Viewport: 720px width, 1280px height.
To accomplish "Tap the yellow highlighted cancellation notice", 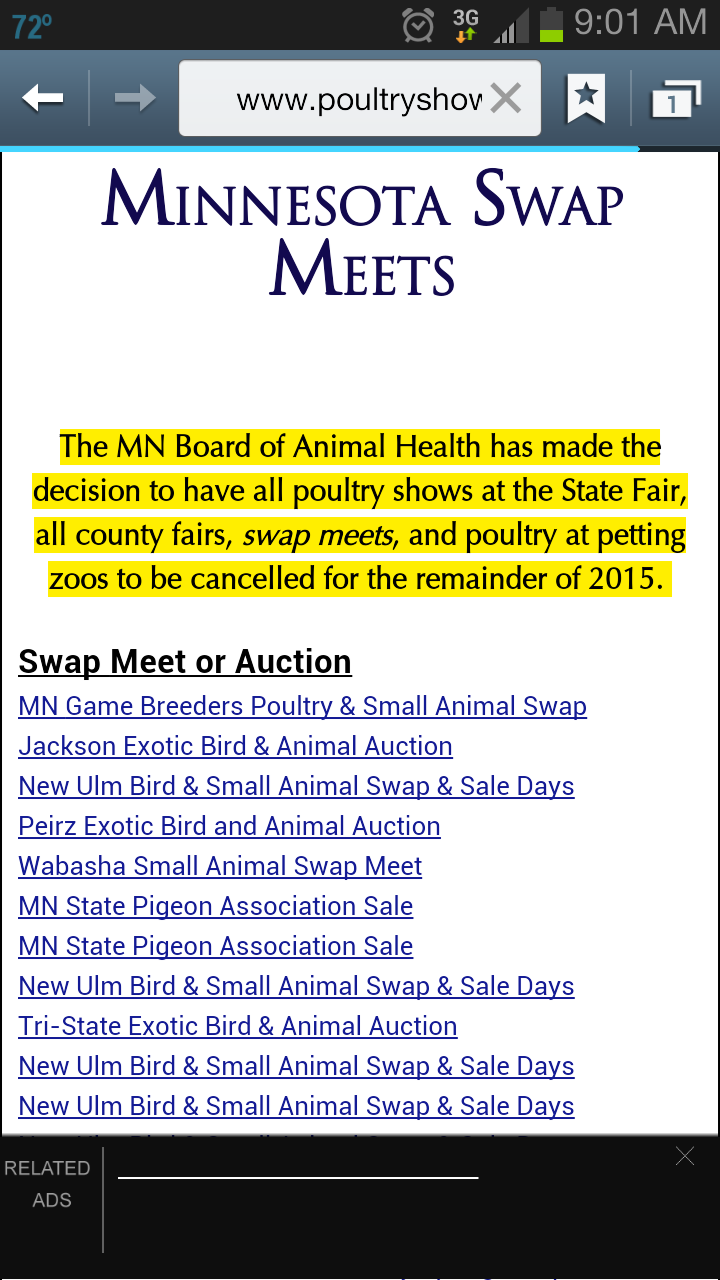I will click(360, 513).
